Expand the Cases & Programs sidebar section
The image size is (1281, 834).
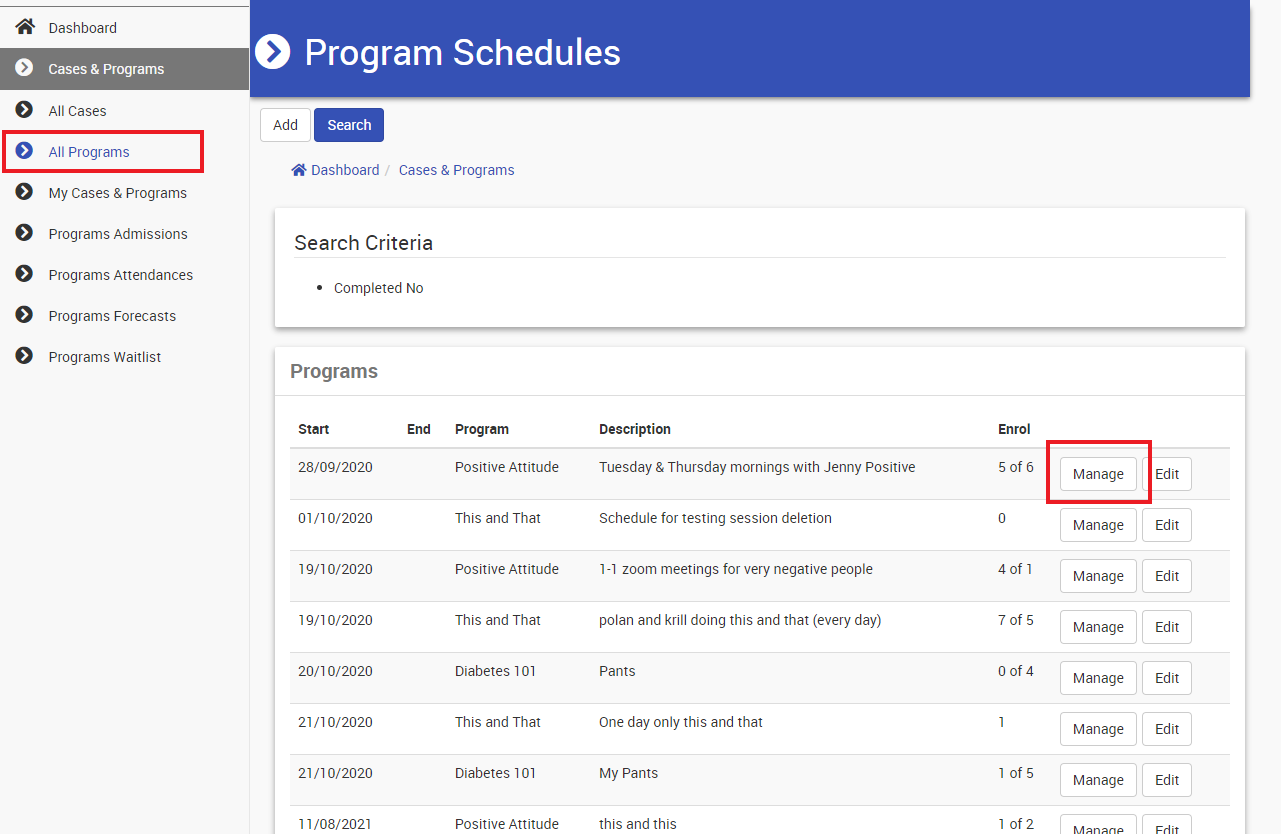[x=106, y=69]
